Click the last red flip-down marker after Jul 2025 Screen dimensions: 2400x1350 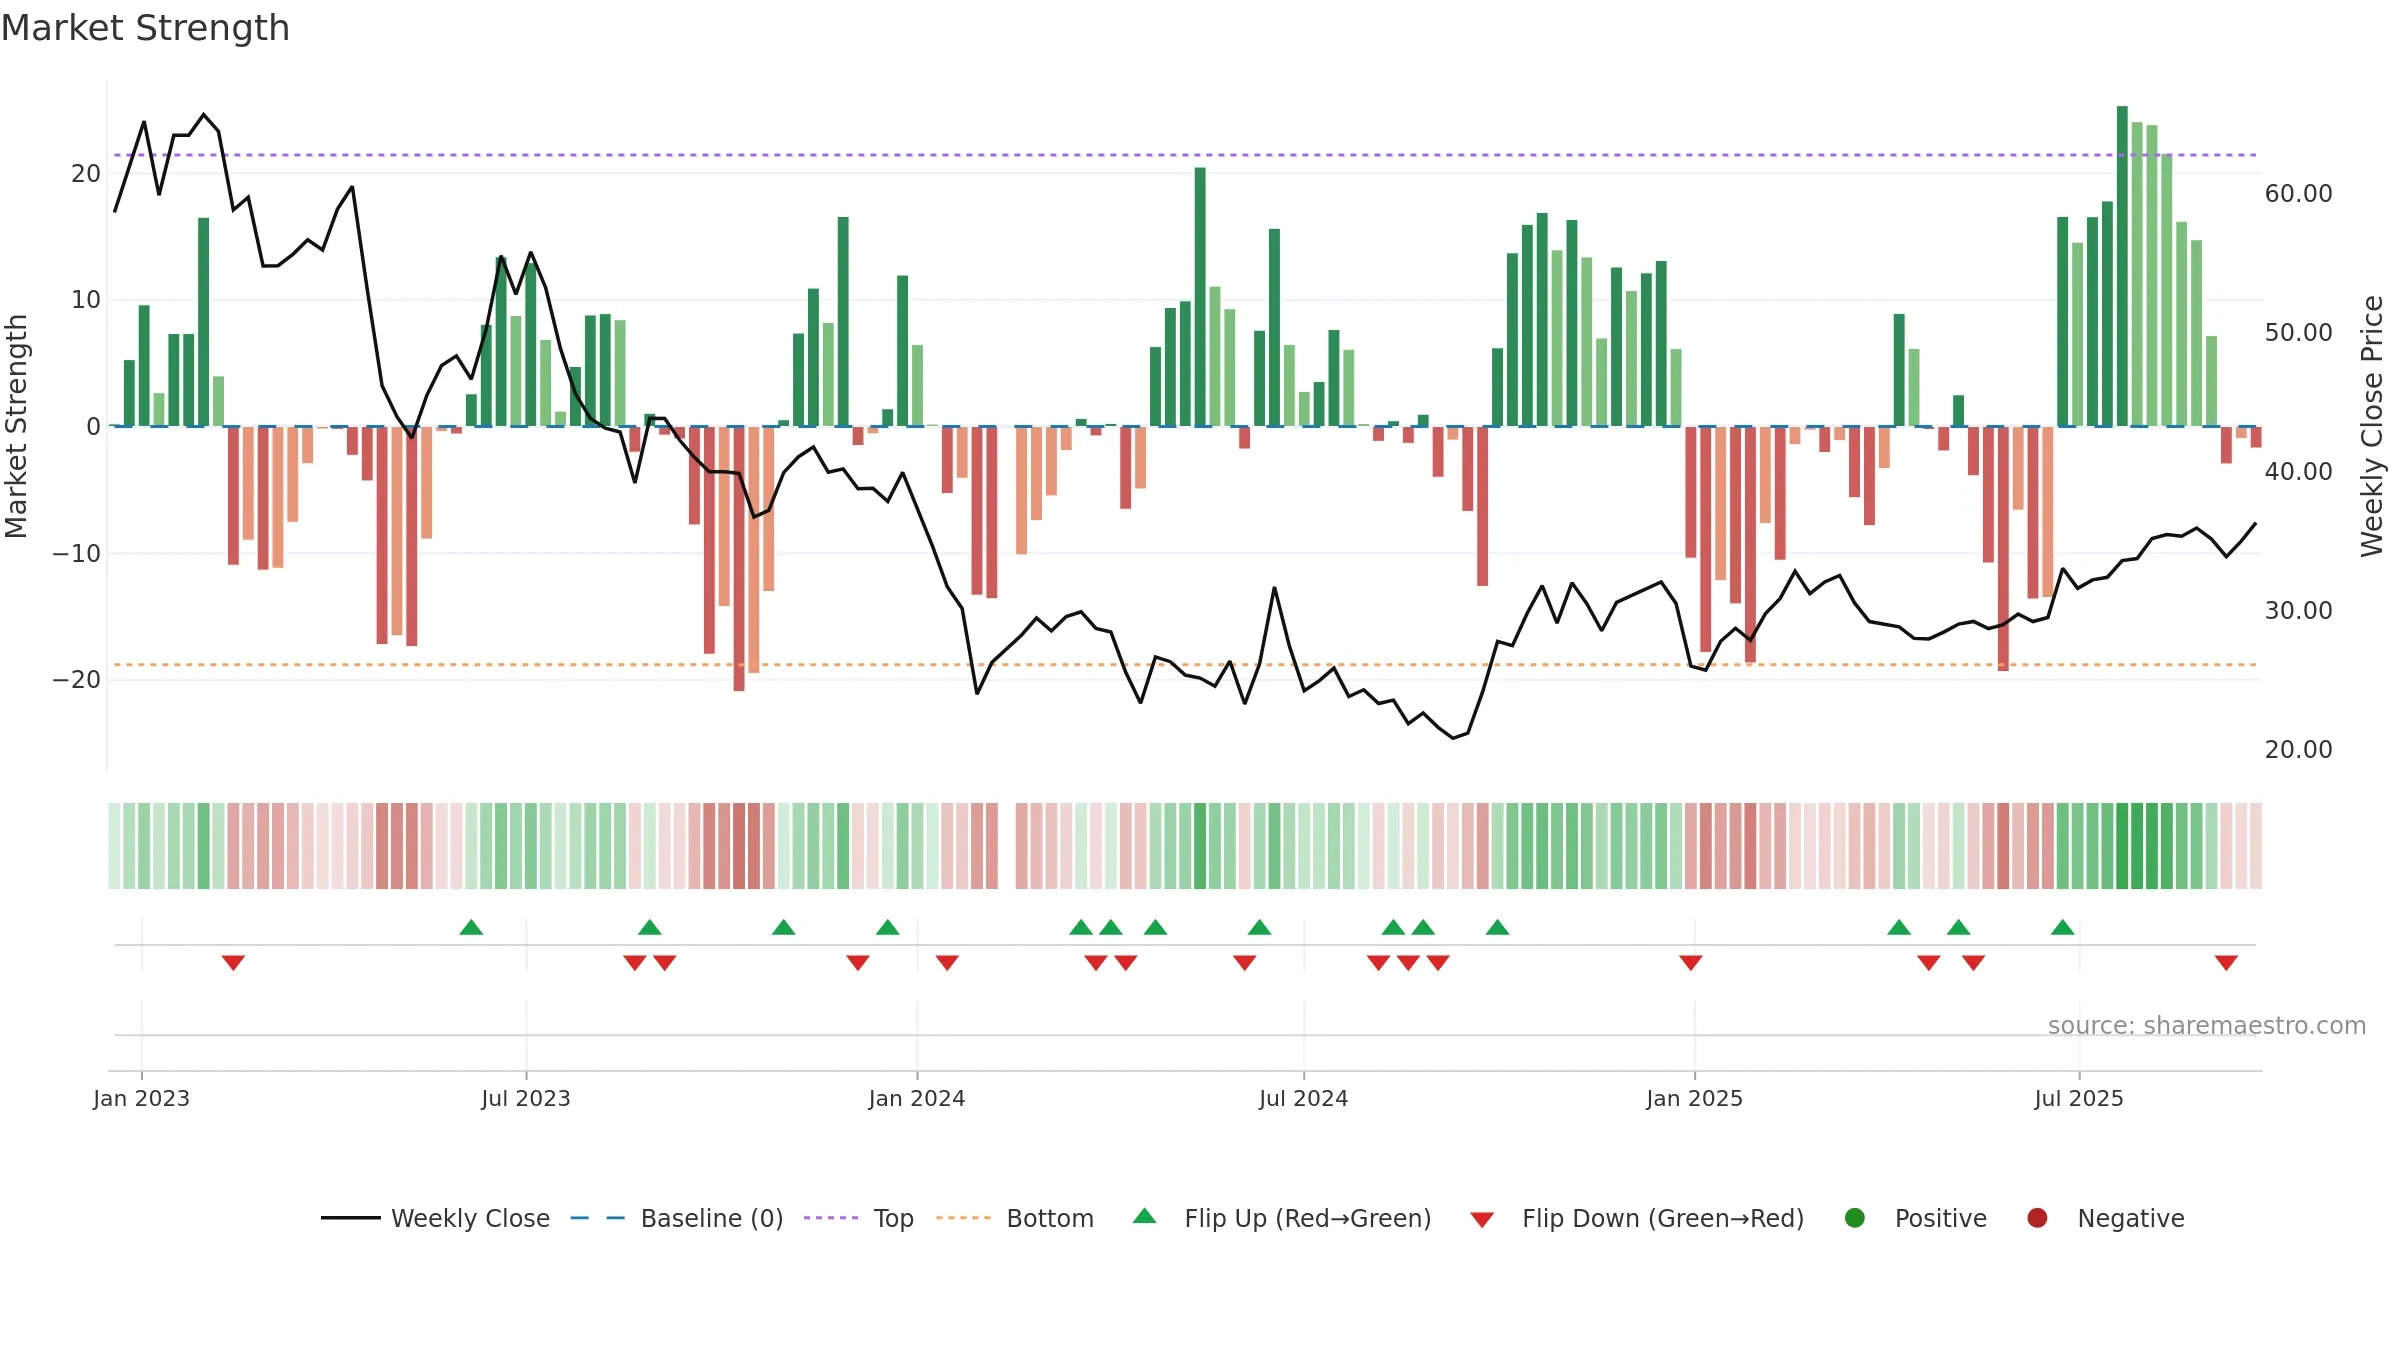(x=2226, y=963)
